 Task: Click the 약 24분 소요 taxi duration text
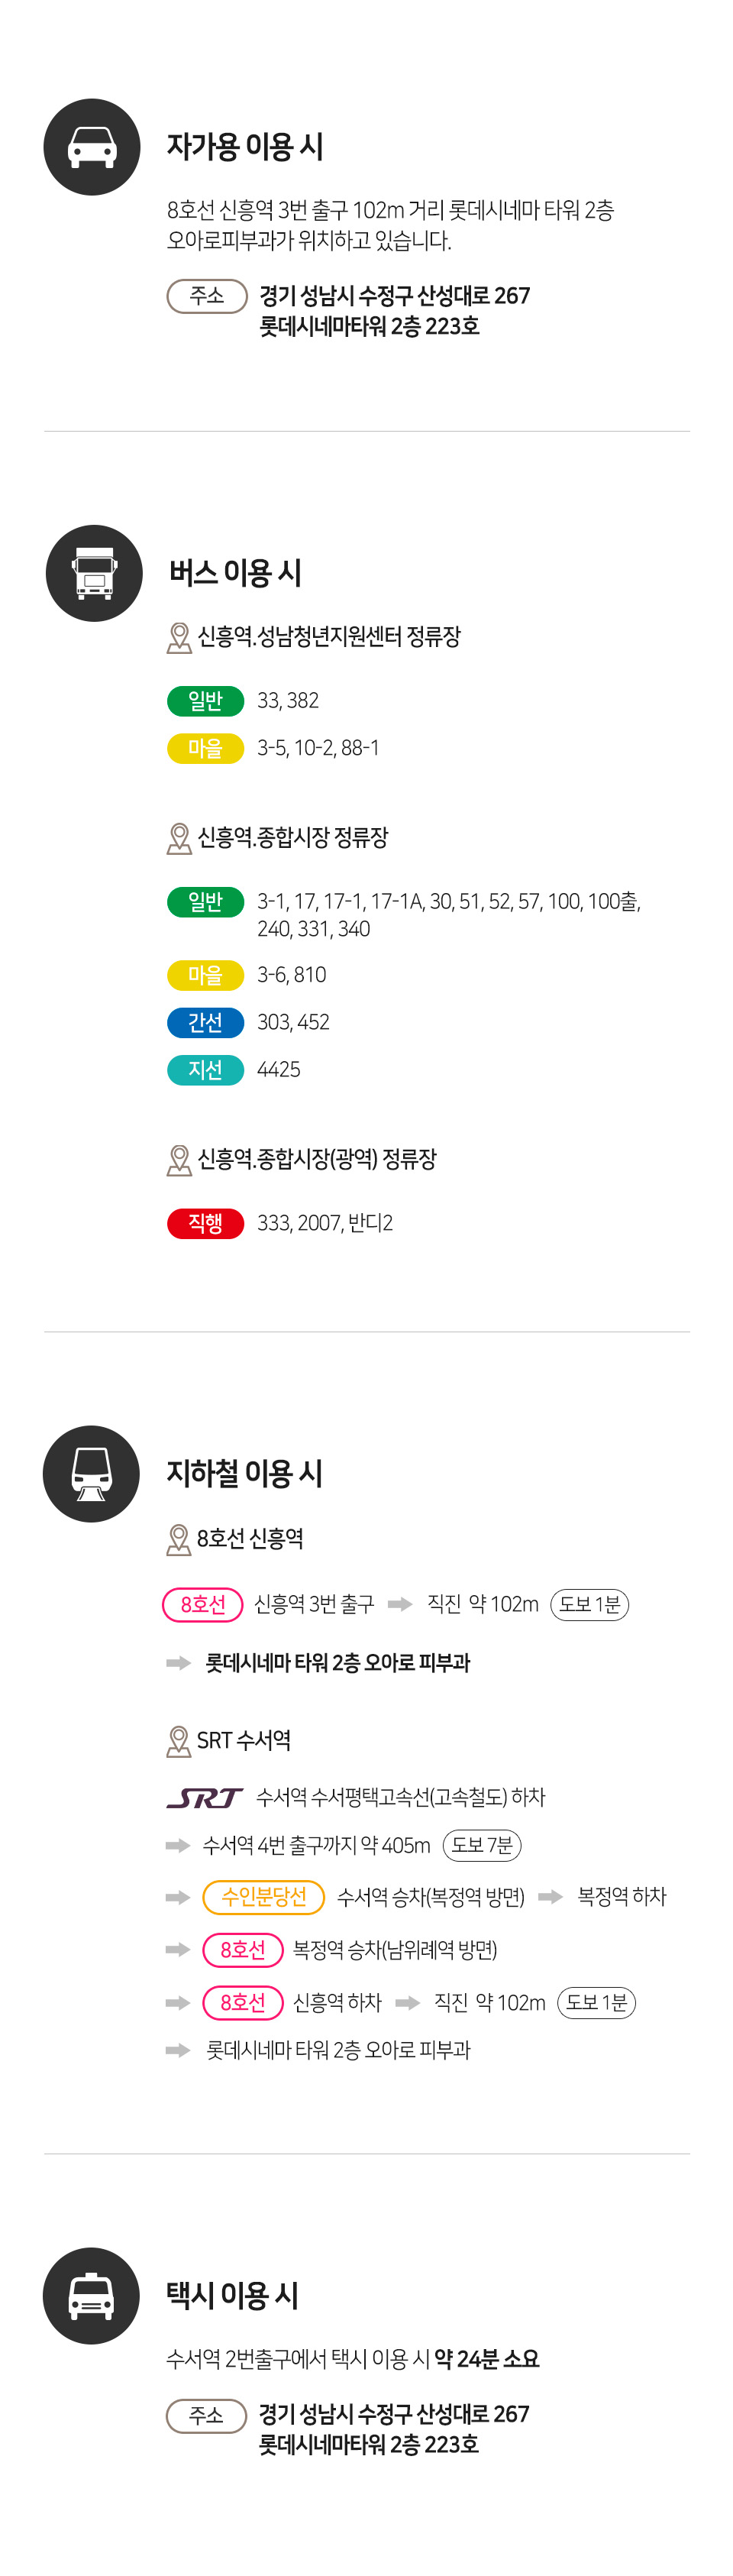click(487, 2359)
